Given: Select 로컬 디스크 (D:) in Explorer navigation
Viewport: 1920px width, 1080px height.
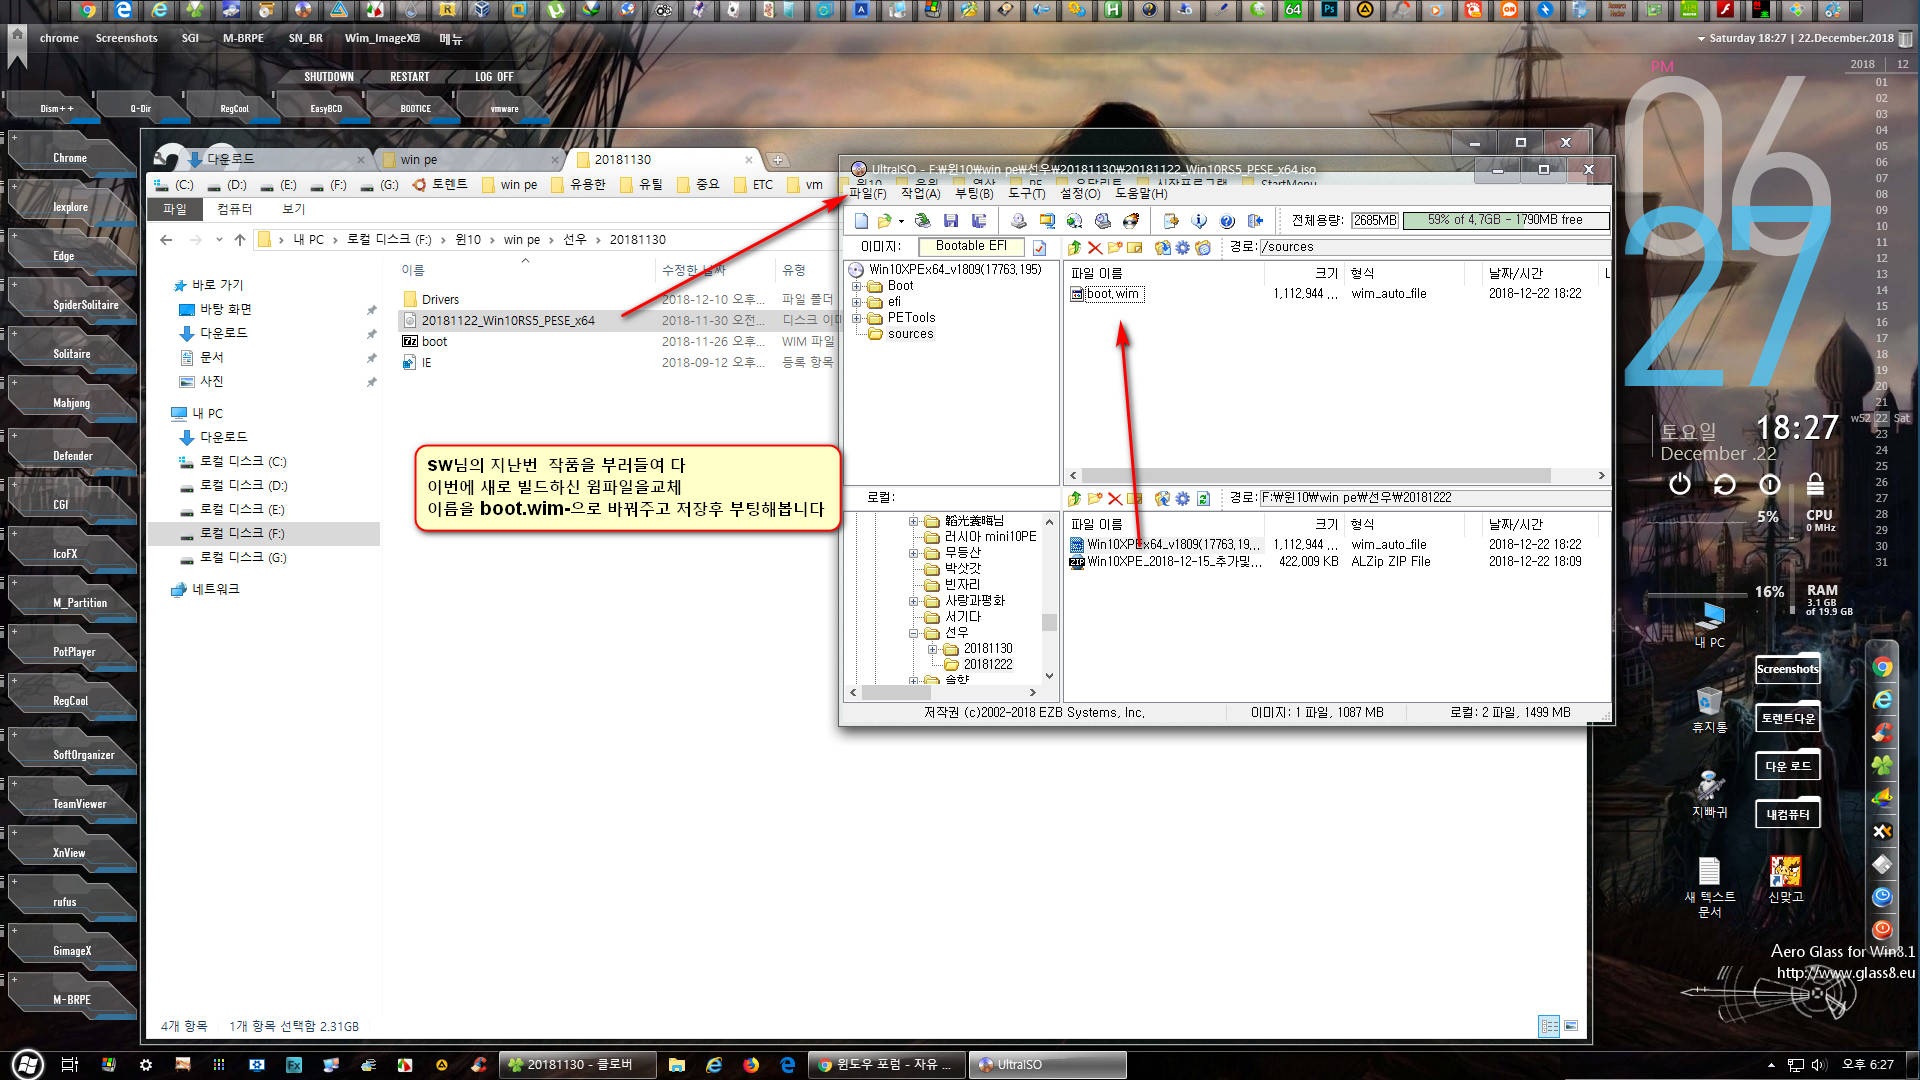Looking at the screenshot, I should point(243,486).
